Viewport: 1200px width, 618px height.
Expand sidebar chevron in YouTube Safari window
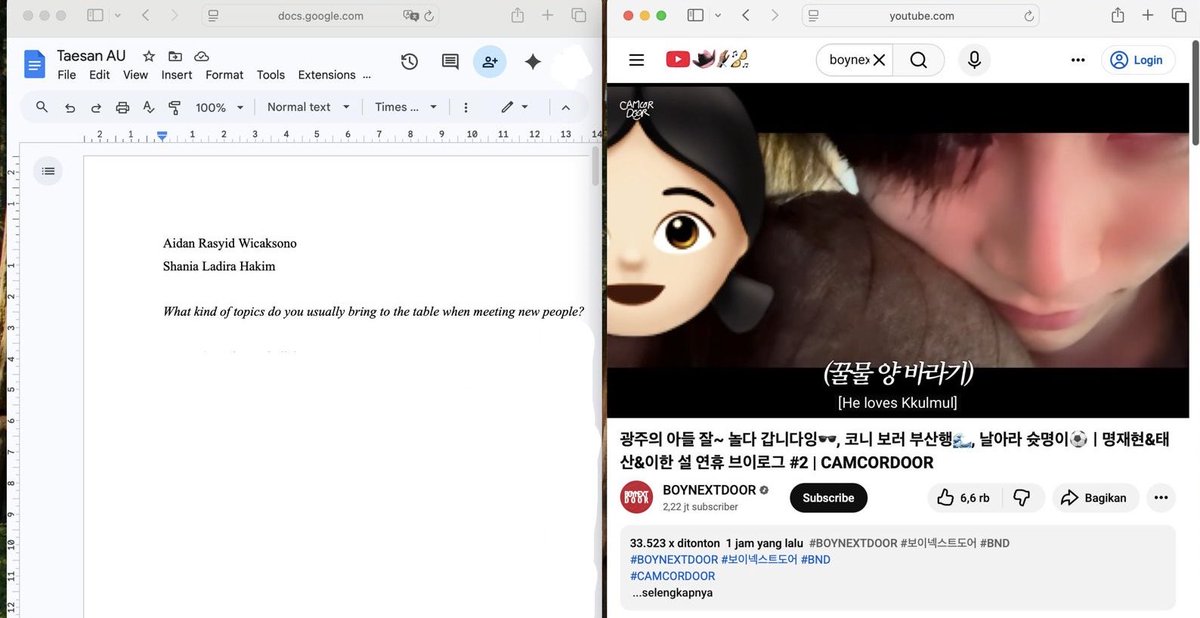coord(718,15)
